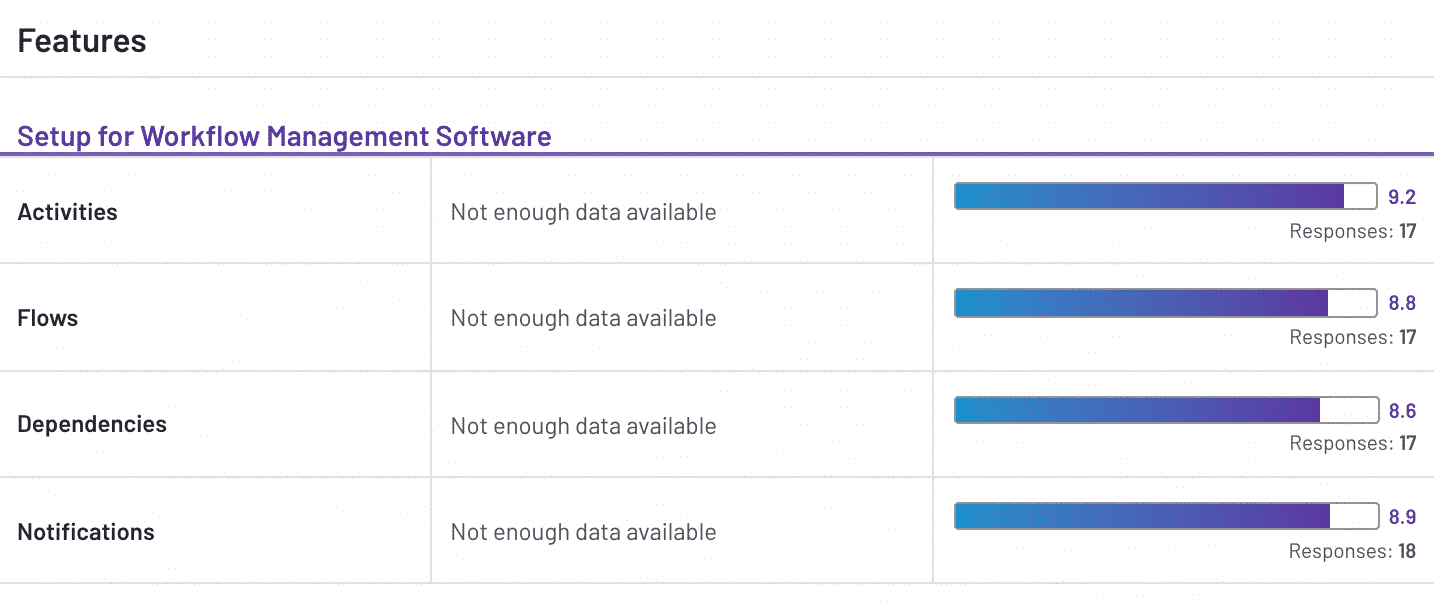Select the Activities feature label
The height and width of the screenshot is (602, 1434).
pos(67,212)
